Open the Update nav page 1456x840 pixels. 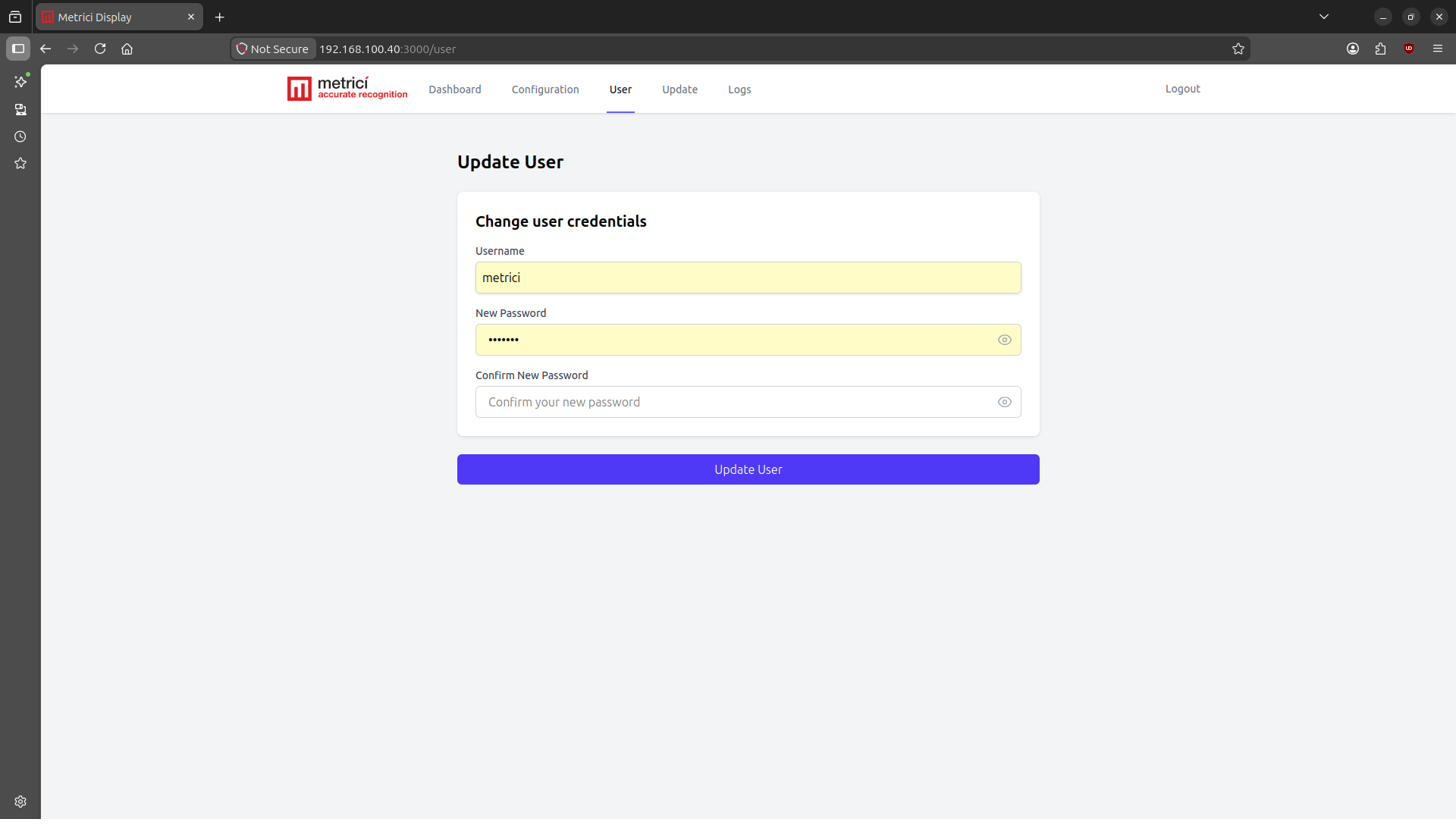click(x=680, y=90)
